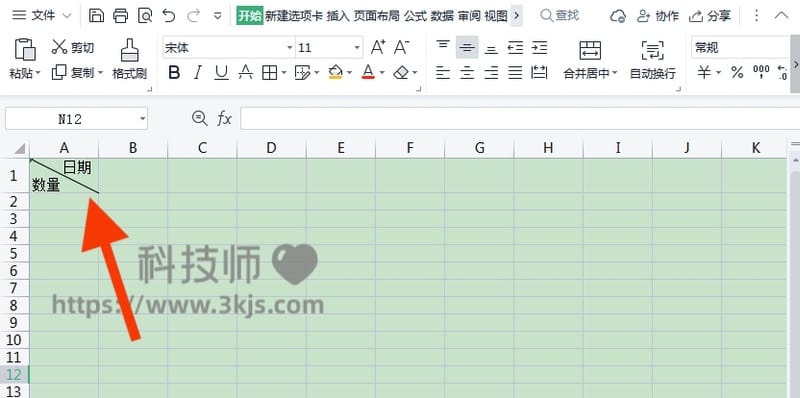
Task: Open the 文件 menu dropdown arrow
Action: point(67,16)
